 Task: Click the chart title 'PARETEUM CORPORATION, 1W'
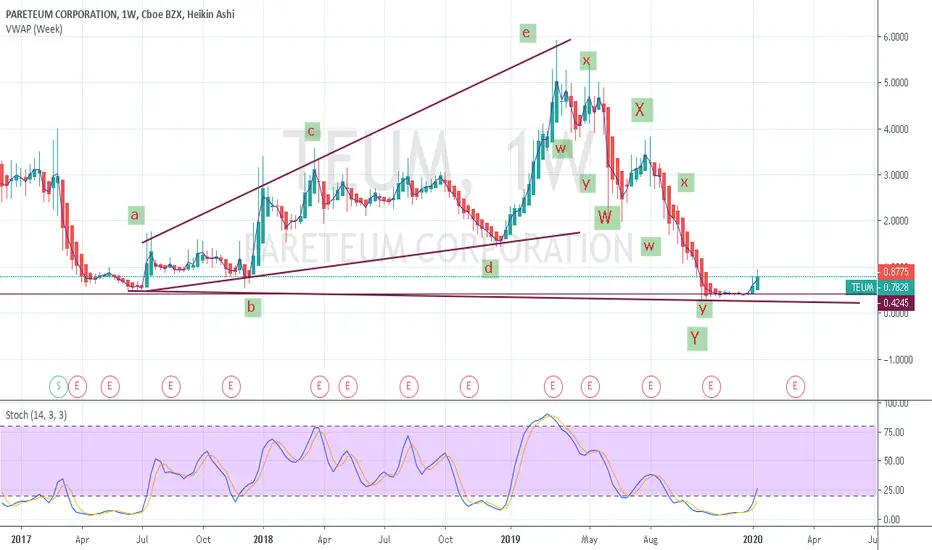click(71, 14)
